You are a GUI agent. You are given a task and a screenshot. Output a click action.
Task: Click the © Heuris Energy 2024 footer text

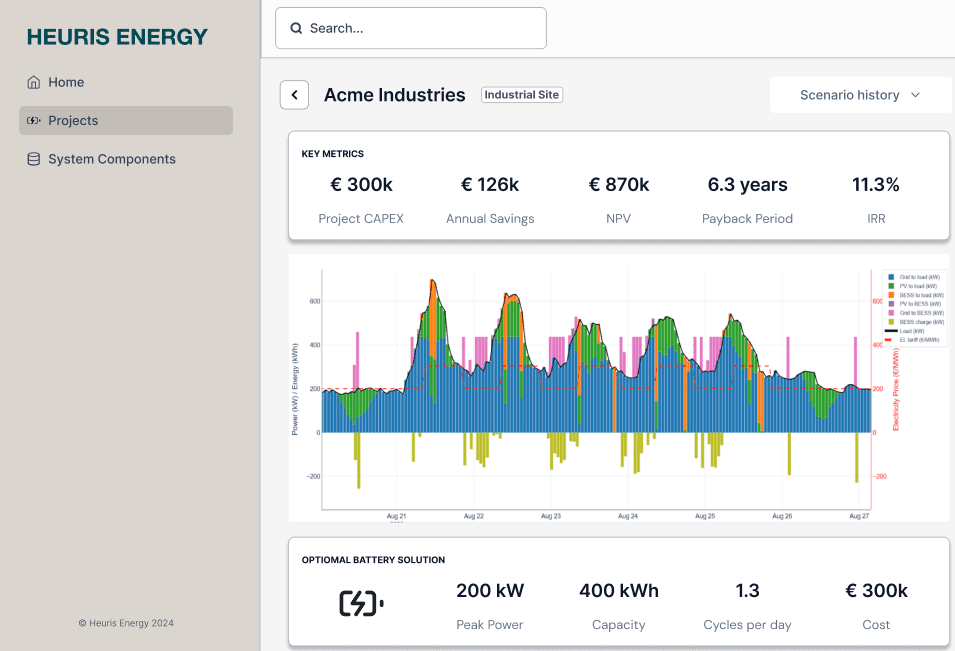[x=126, y=623]
